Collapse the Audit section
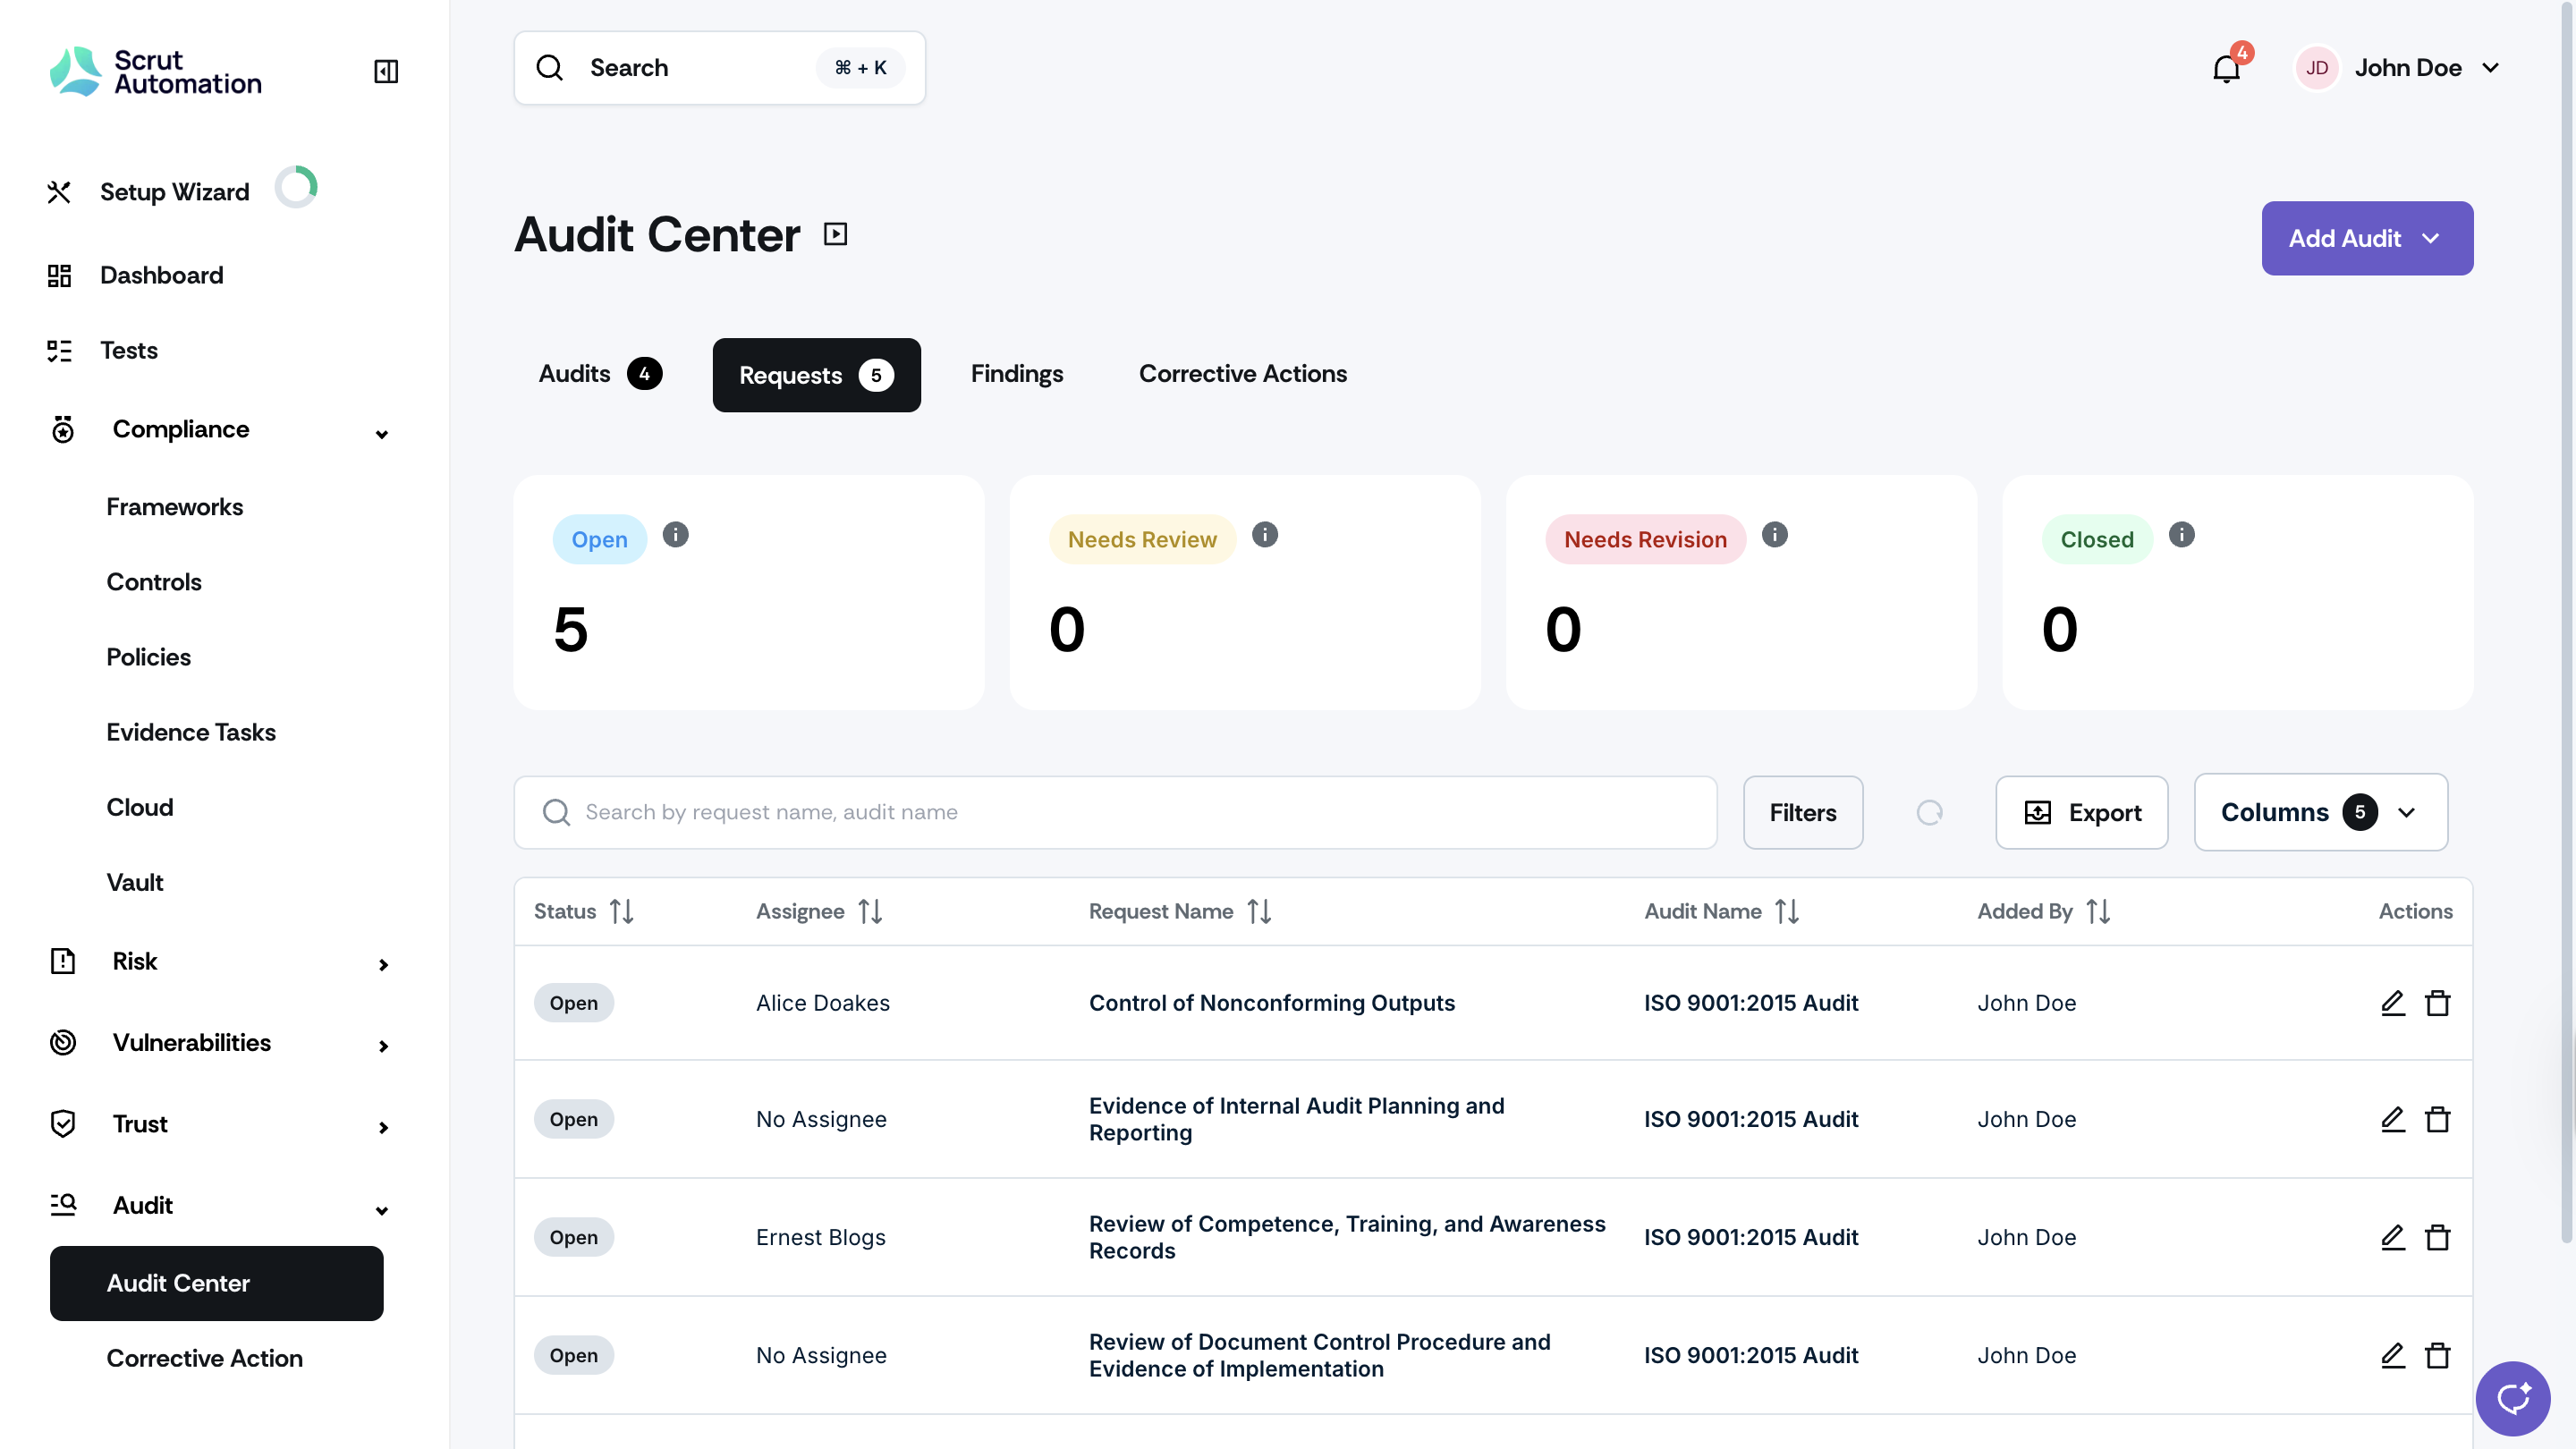The width and height of the screenshot is (2576, 1449). coord(381,1210)
